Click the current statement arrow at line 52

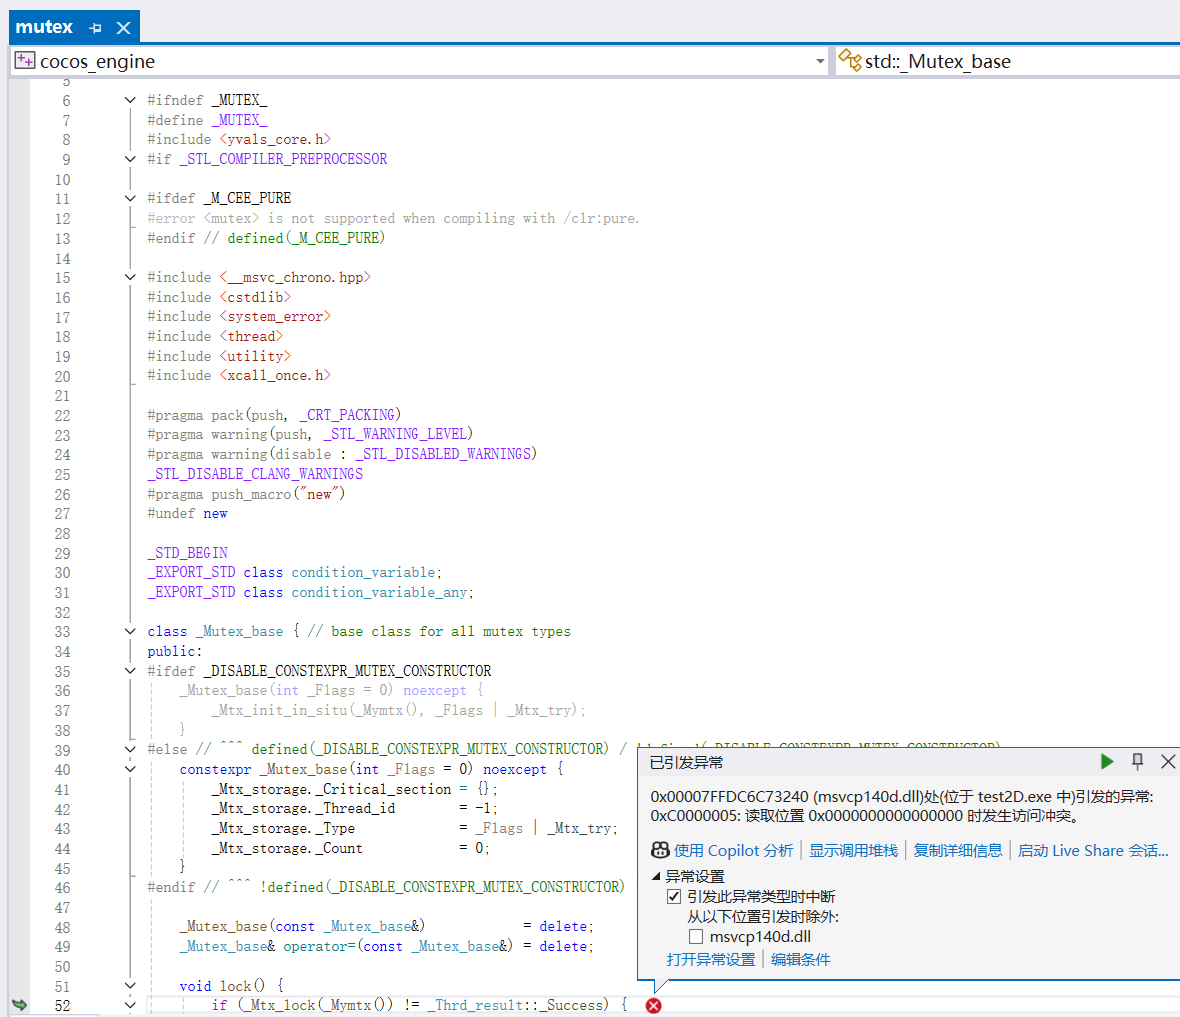click(19, 1005)
